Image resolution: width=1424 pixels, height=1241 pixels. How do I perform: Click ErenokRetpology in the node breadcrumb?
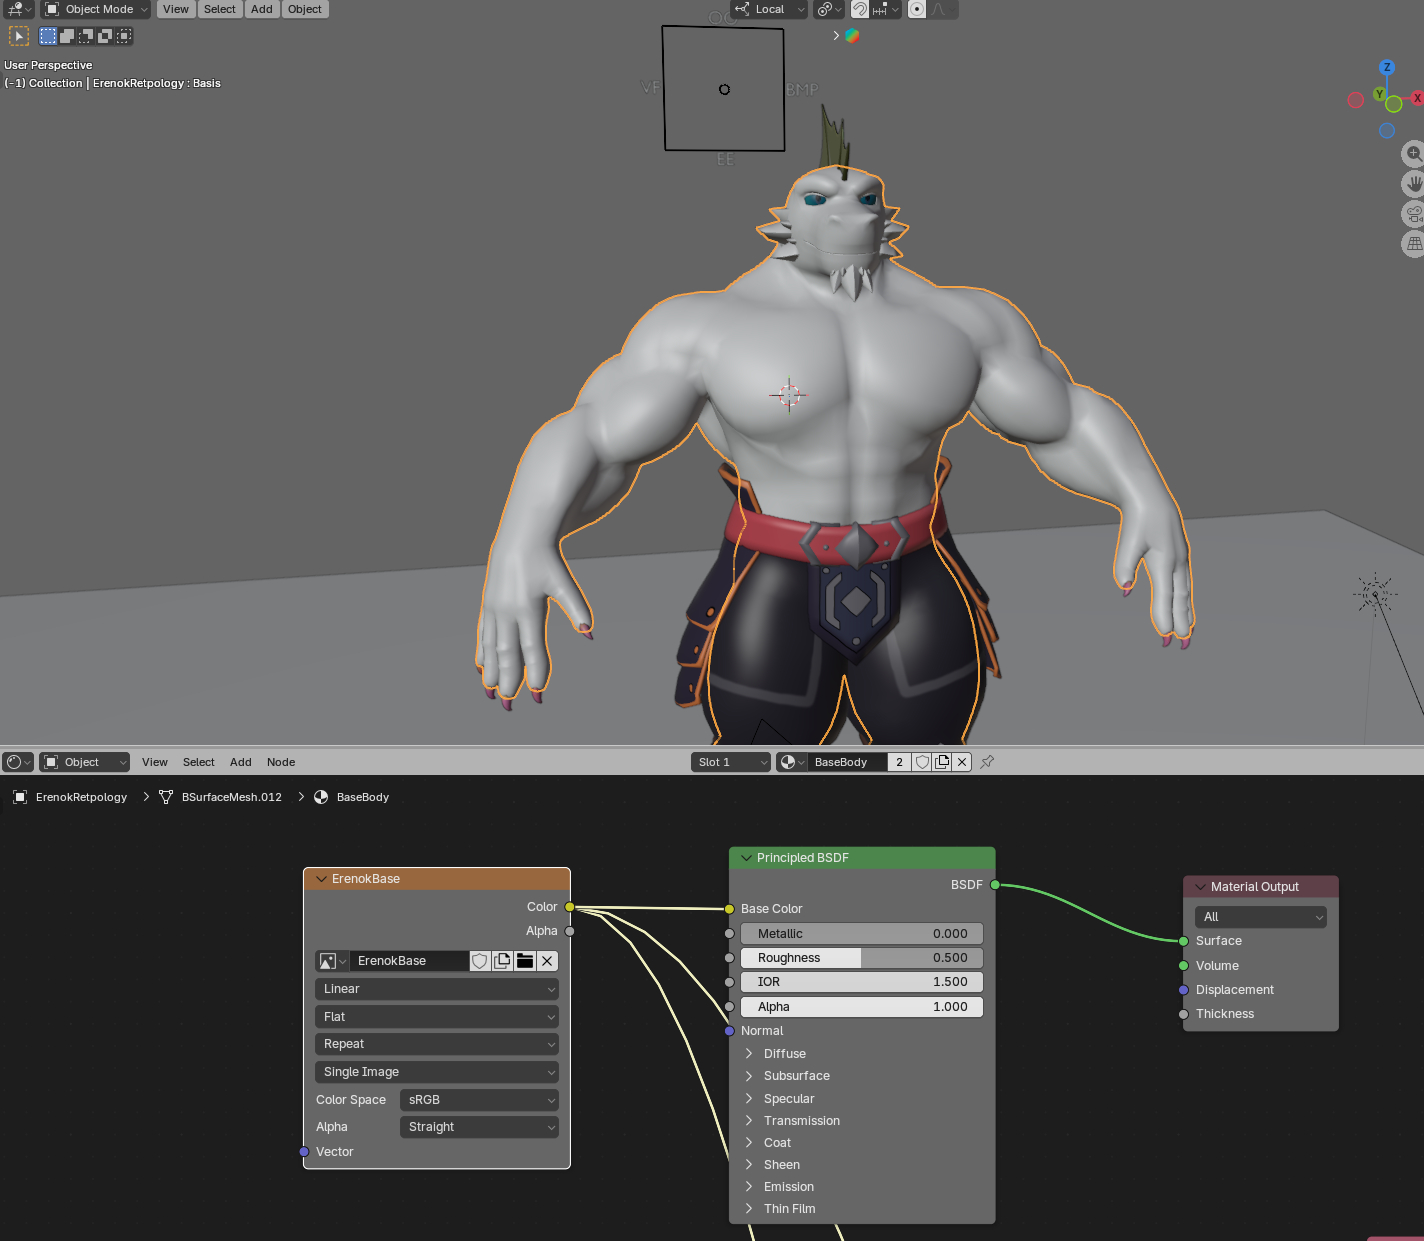pos(81,797)
